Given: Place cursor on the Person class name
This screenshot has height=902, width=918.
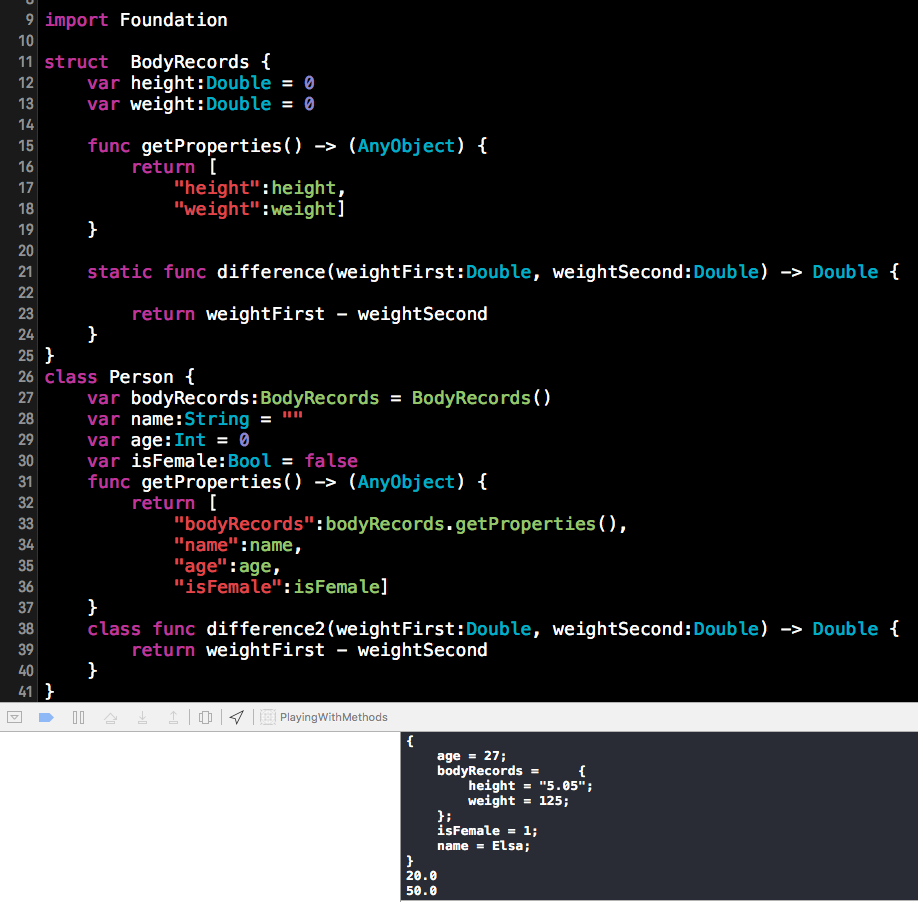Looking at the screenshot, I should (x=140, y=376).
